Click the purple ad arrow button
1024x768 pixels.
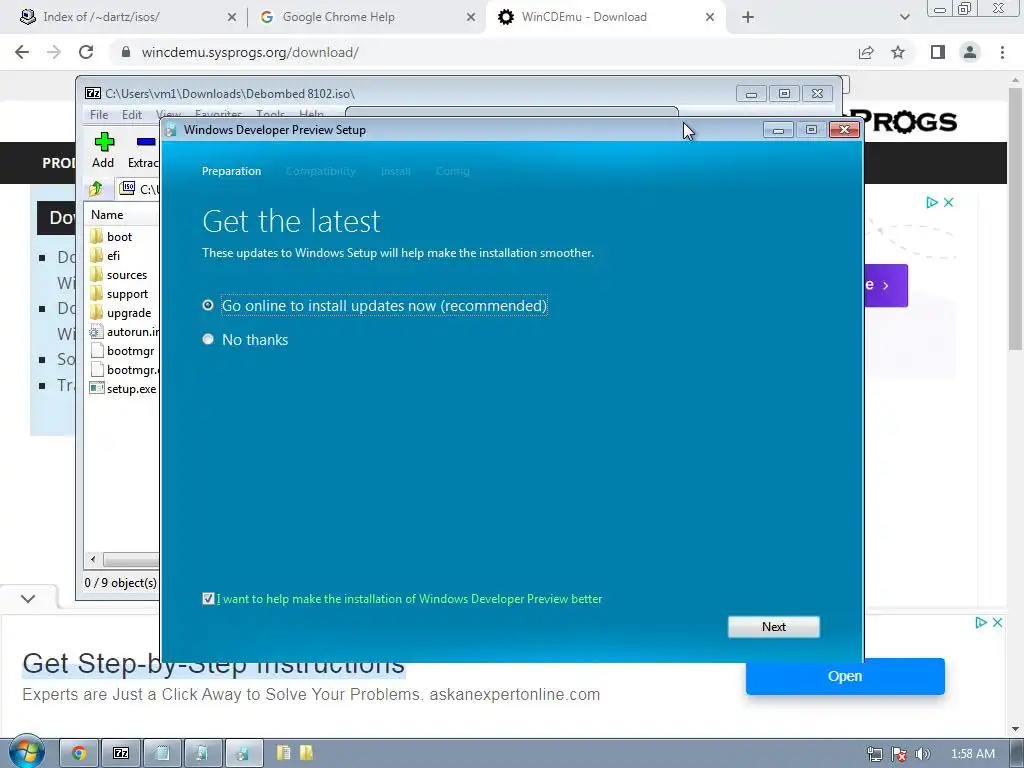pos(886,285)
